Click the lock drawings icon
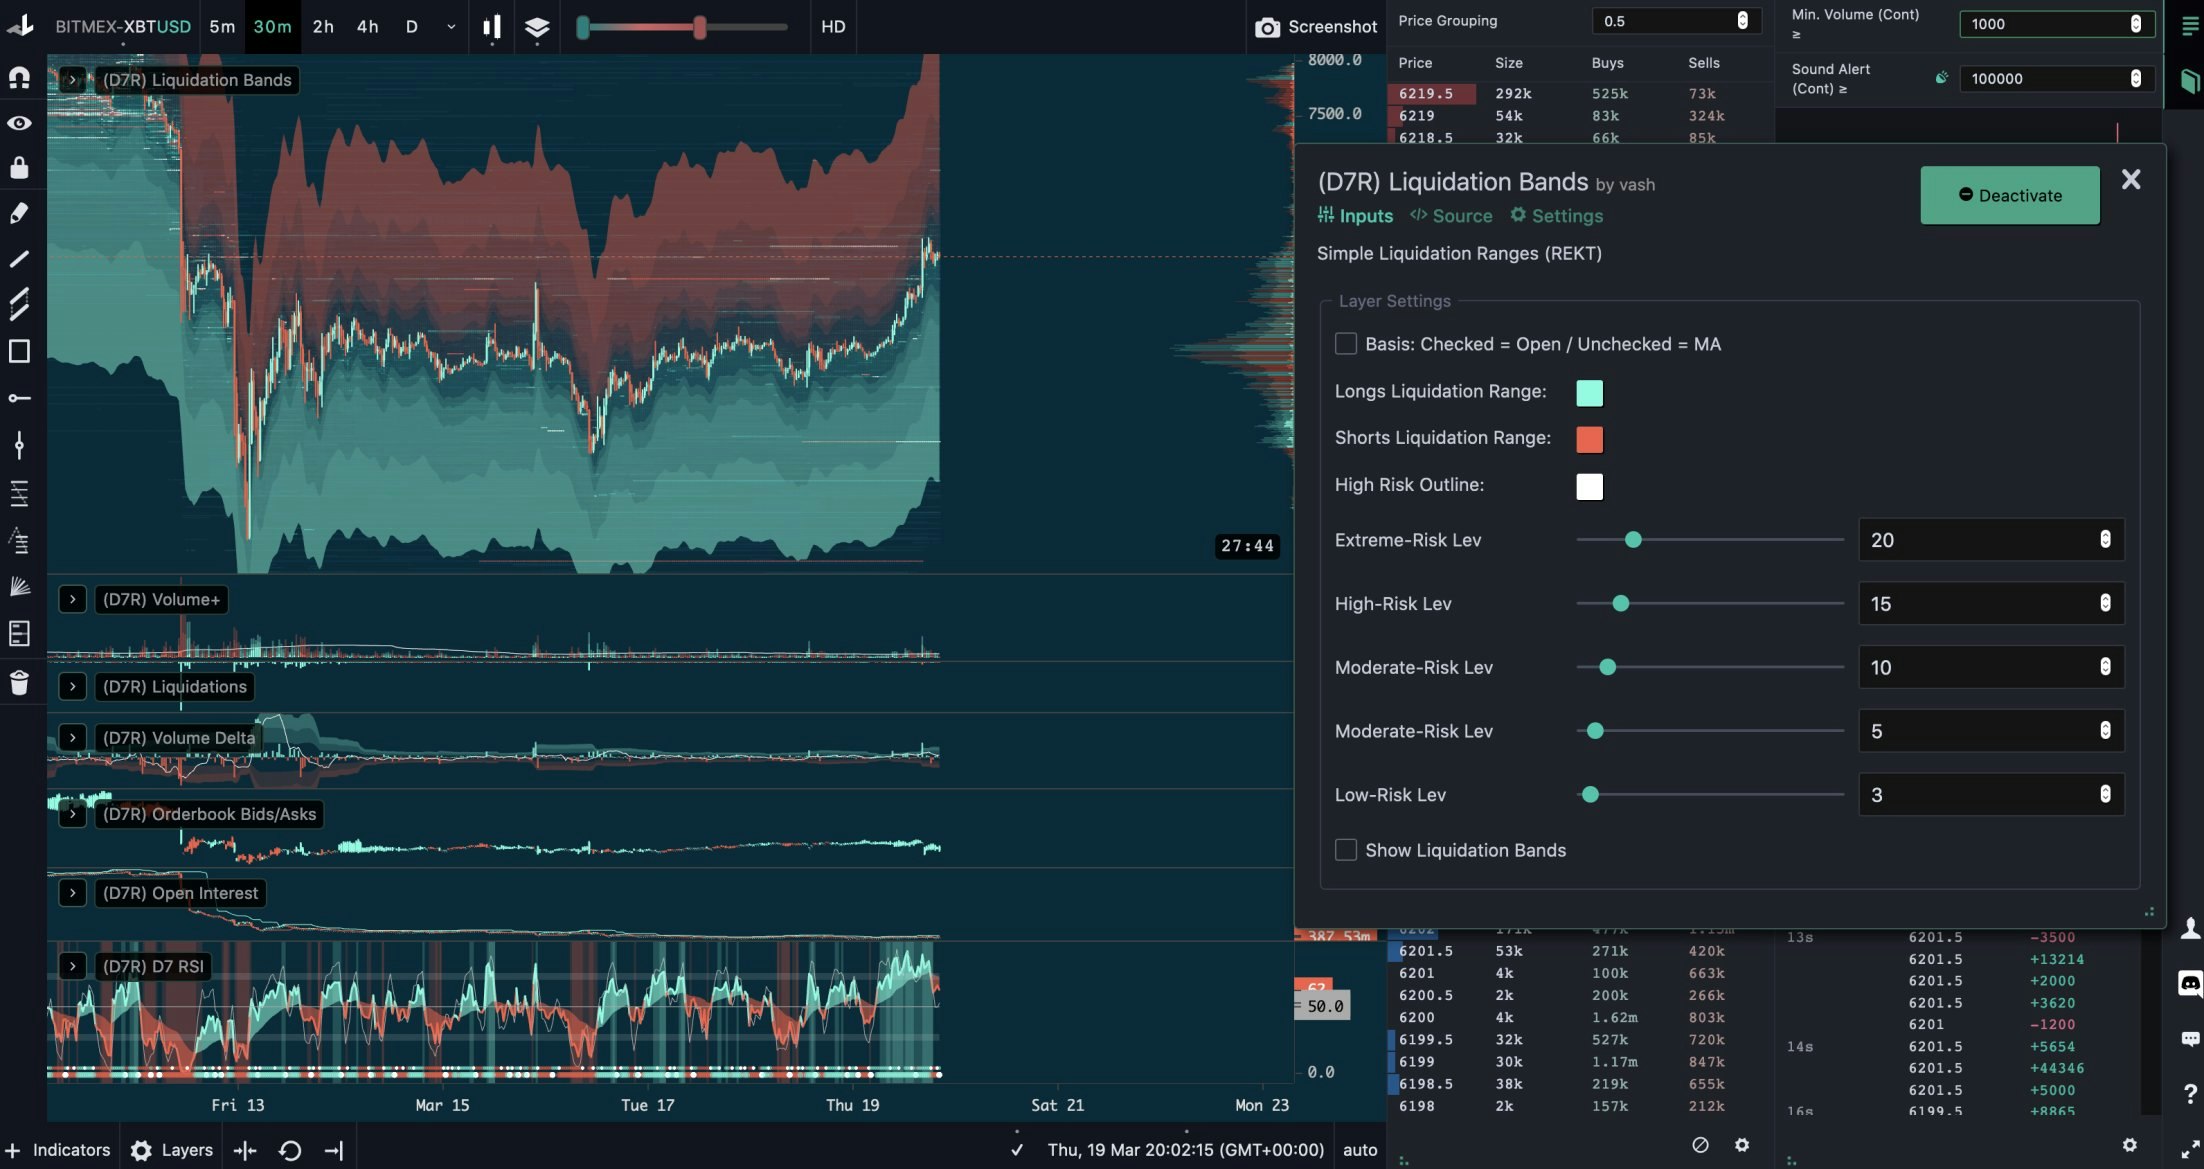Viewport: 2204px width, 1169px height. coord(19,167)
